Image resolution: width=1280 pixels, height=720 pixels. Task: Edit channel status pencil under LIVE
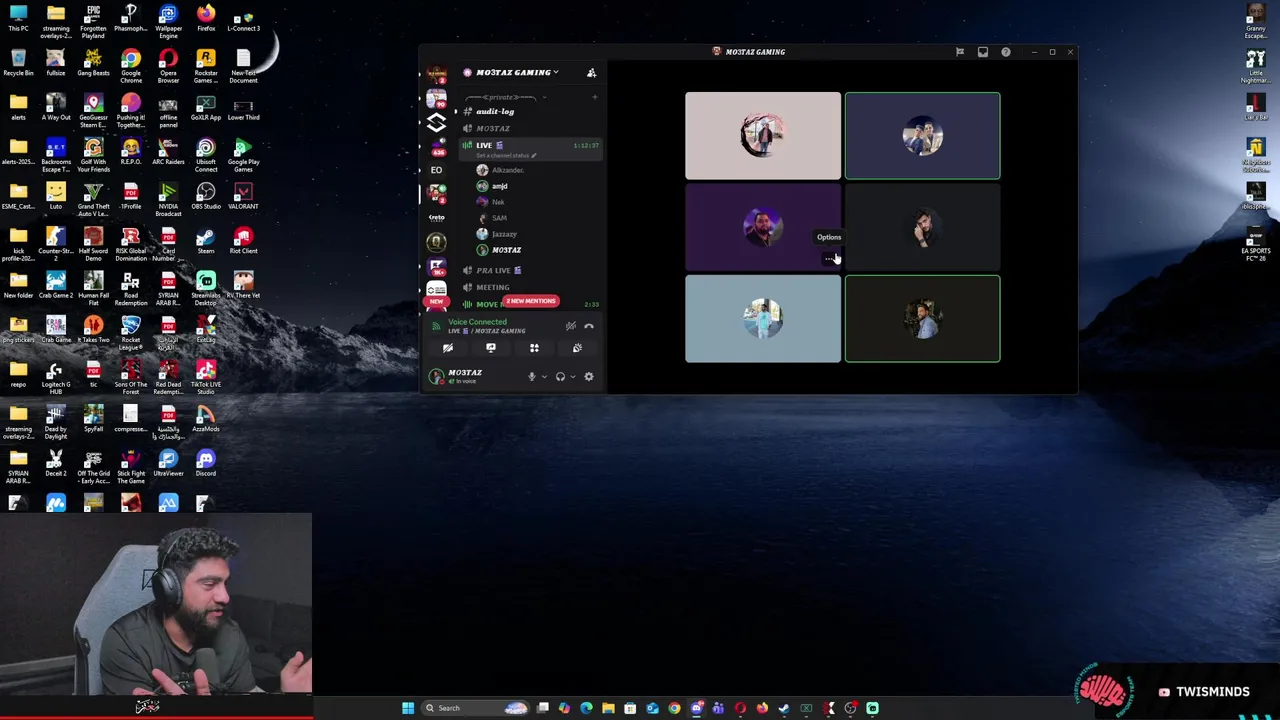pos(534,156)
